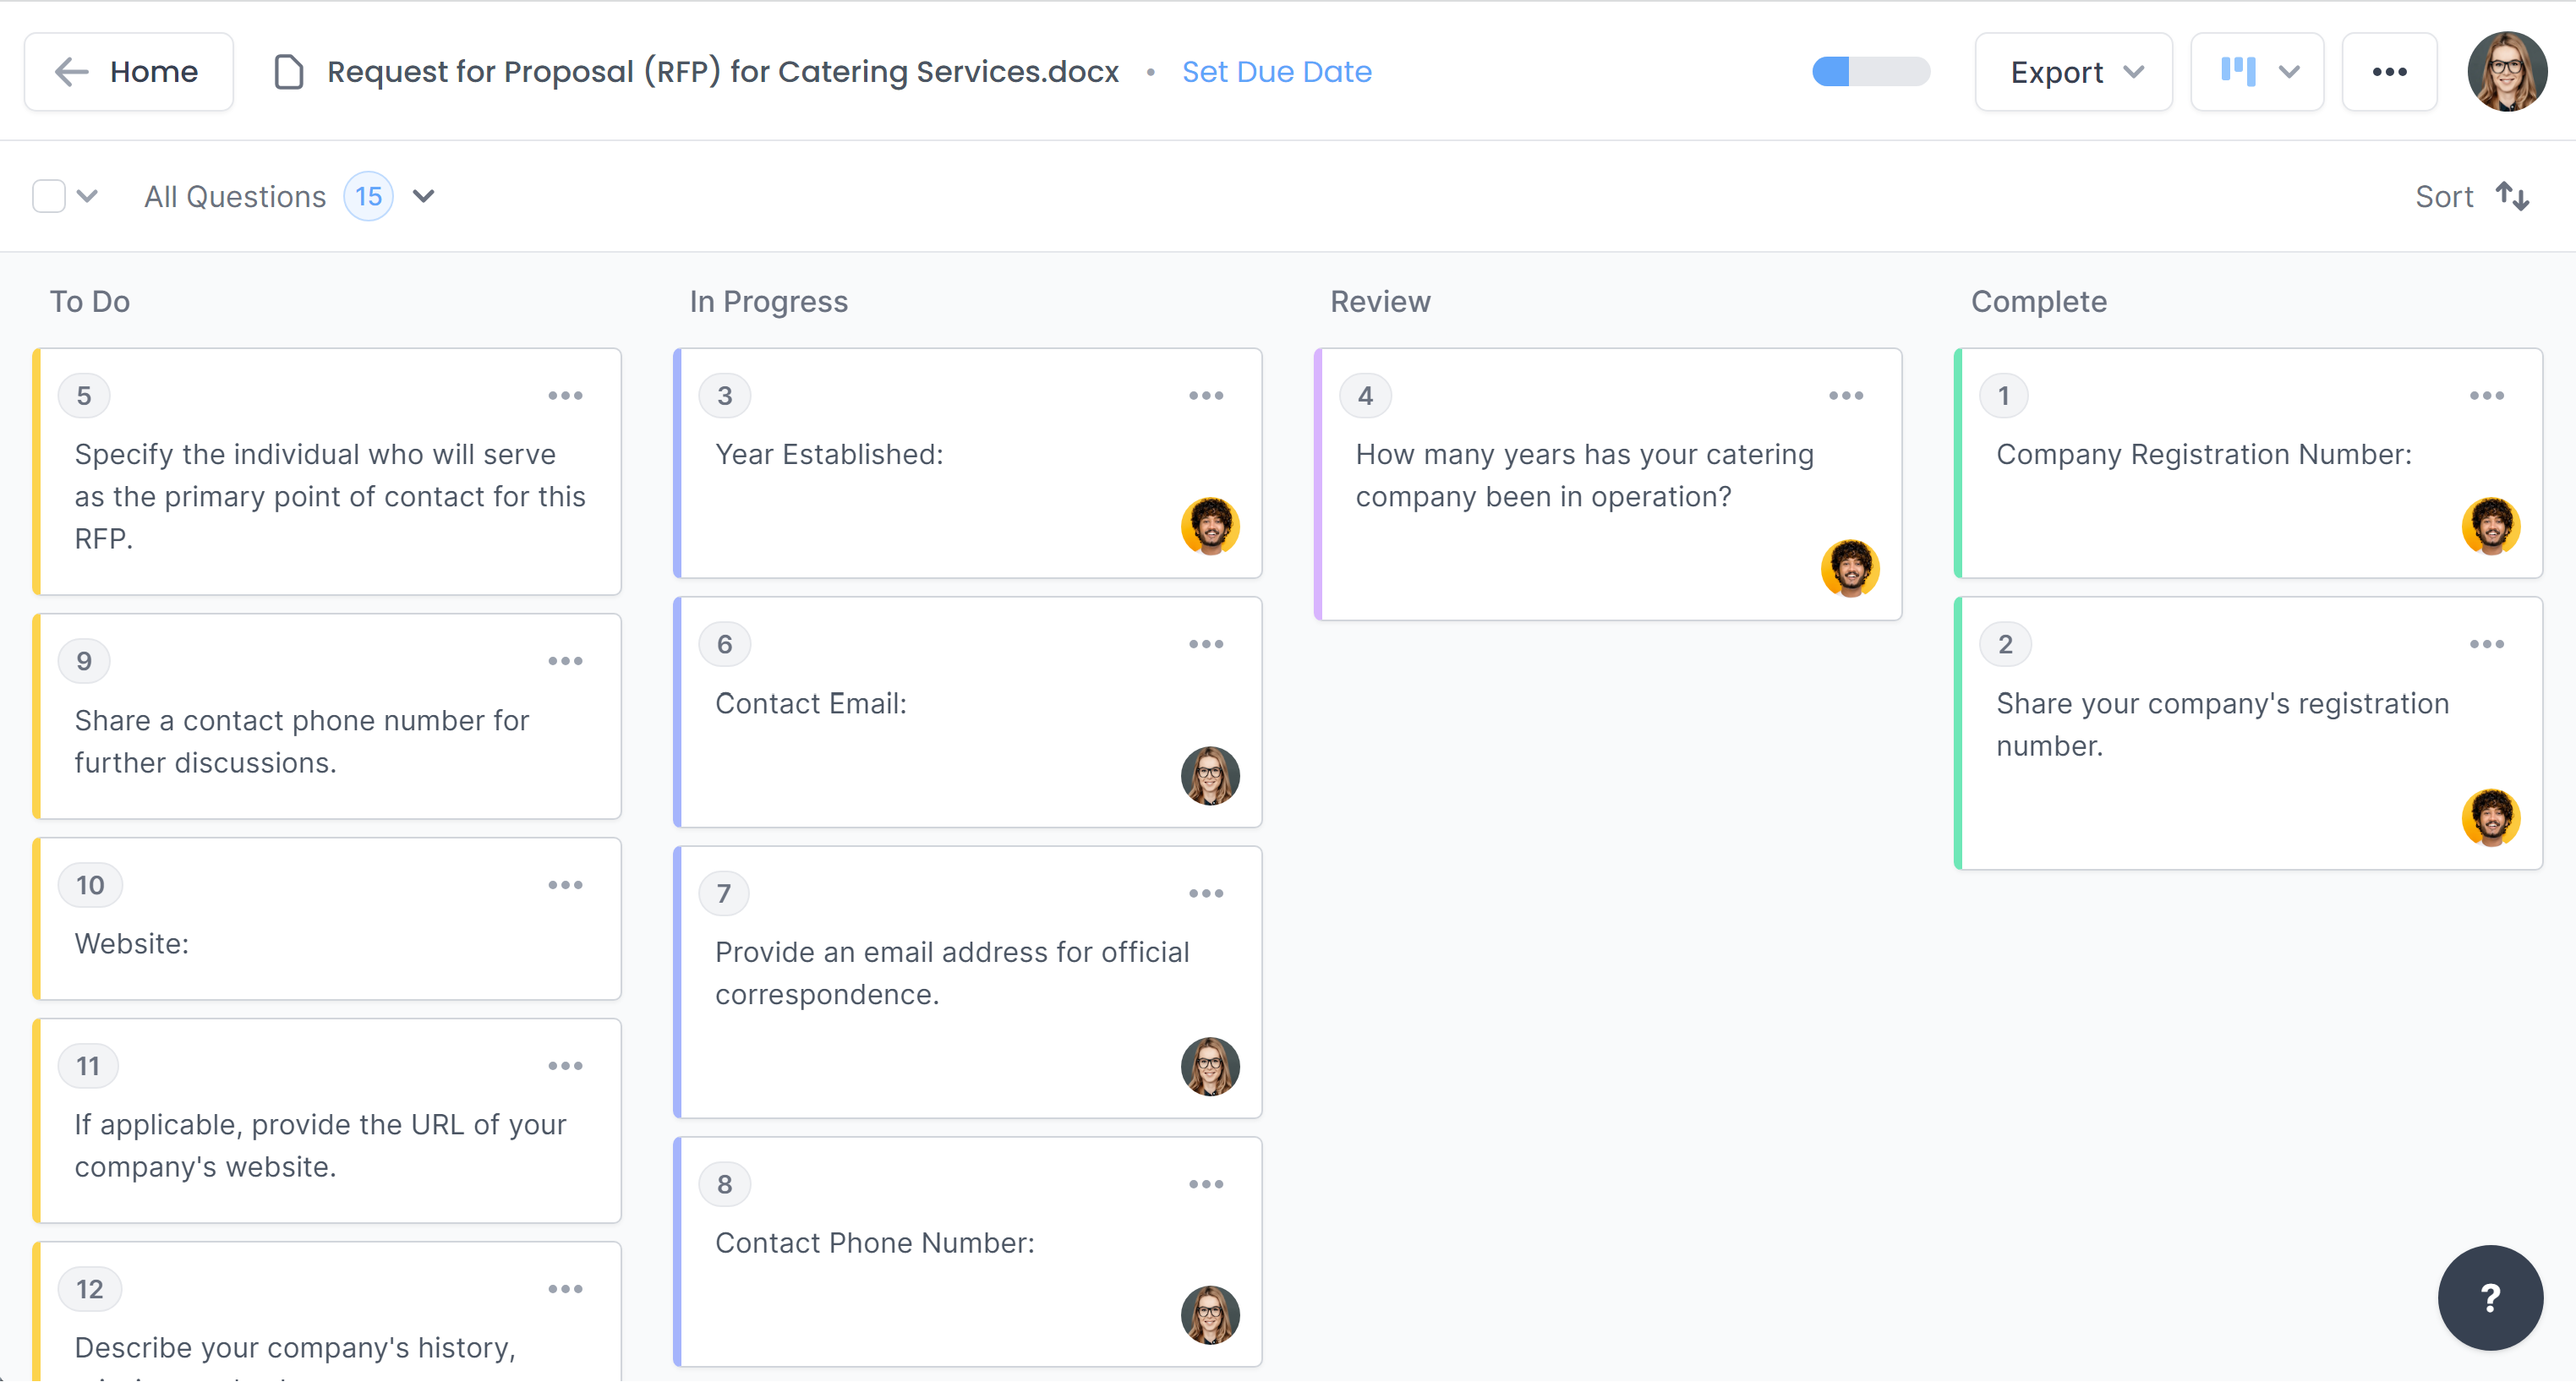Open three-dot menu on card 4

1845,396
